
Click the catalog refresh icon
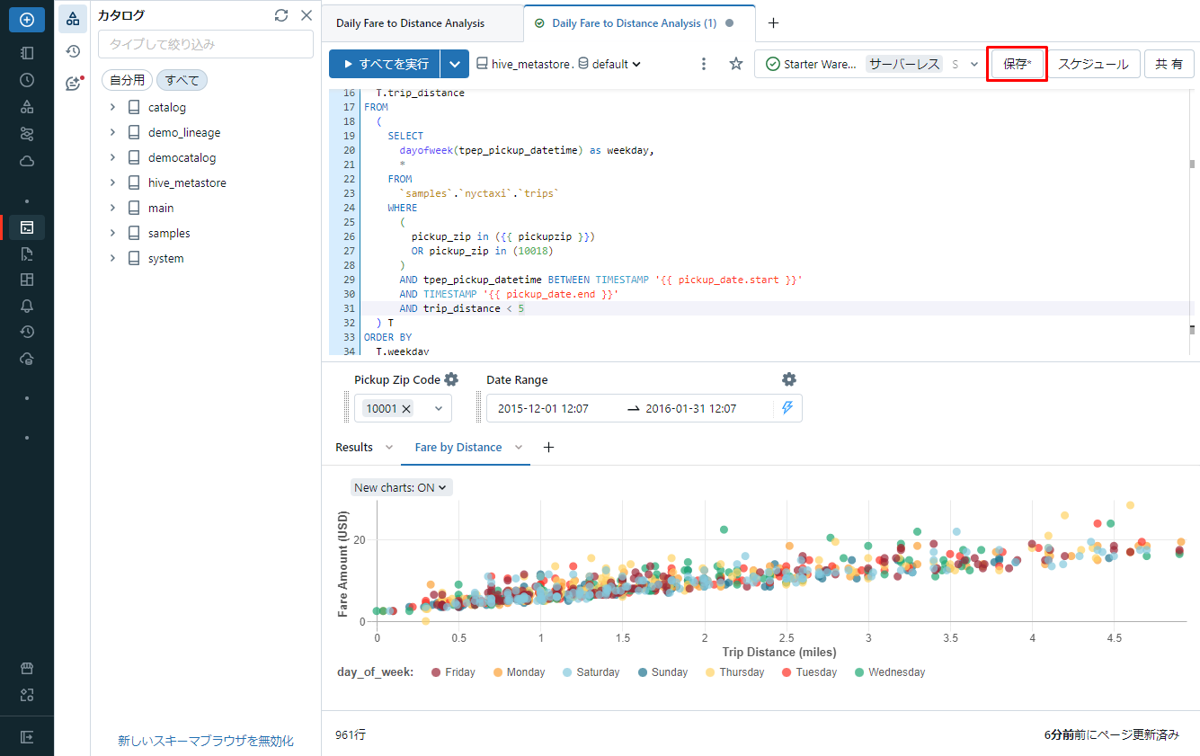coord(281,16)
